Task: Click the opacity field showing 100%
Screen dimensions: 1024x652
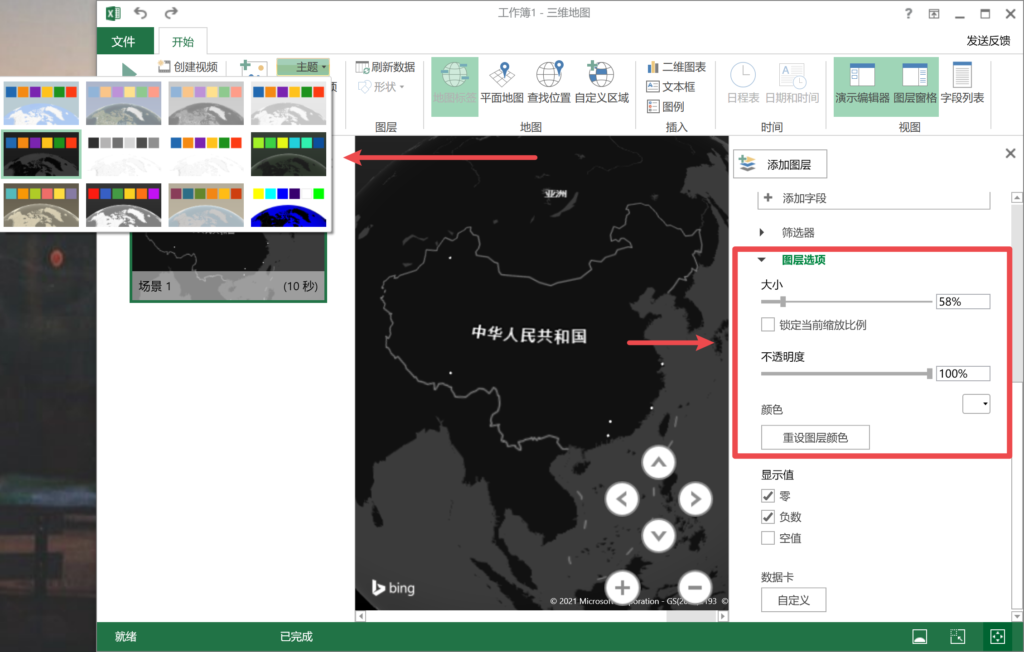Action: [x=963, y=374]
